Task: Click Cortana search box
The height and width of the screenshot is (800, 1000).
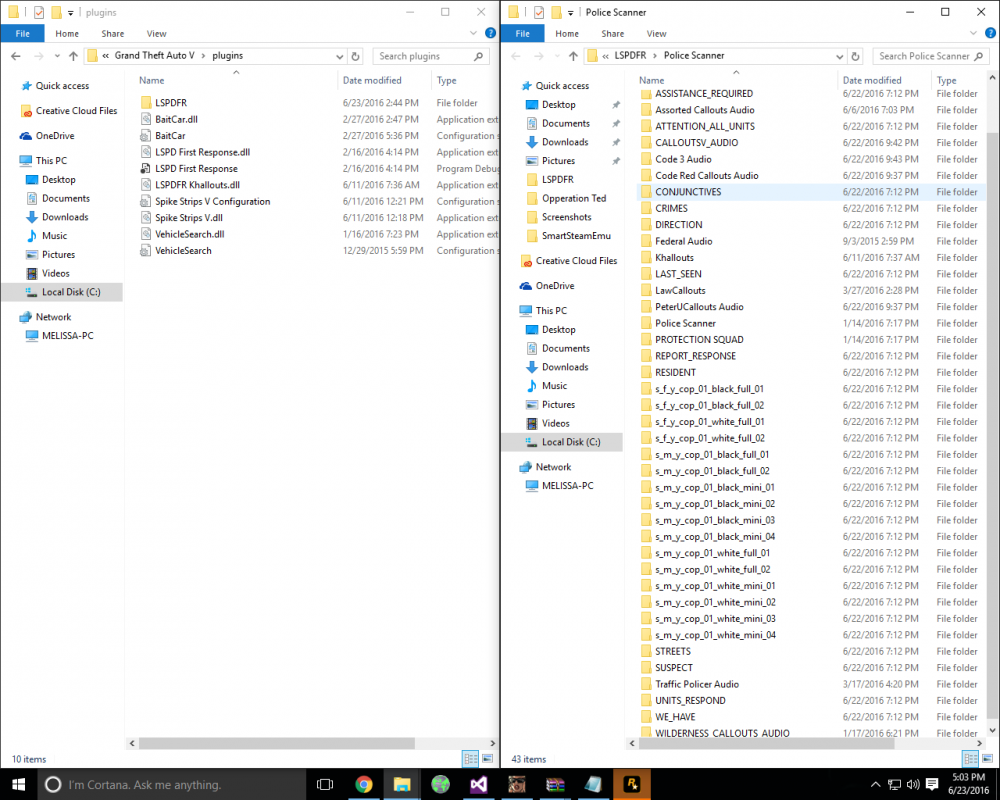Action: pos(170,784)
